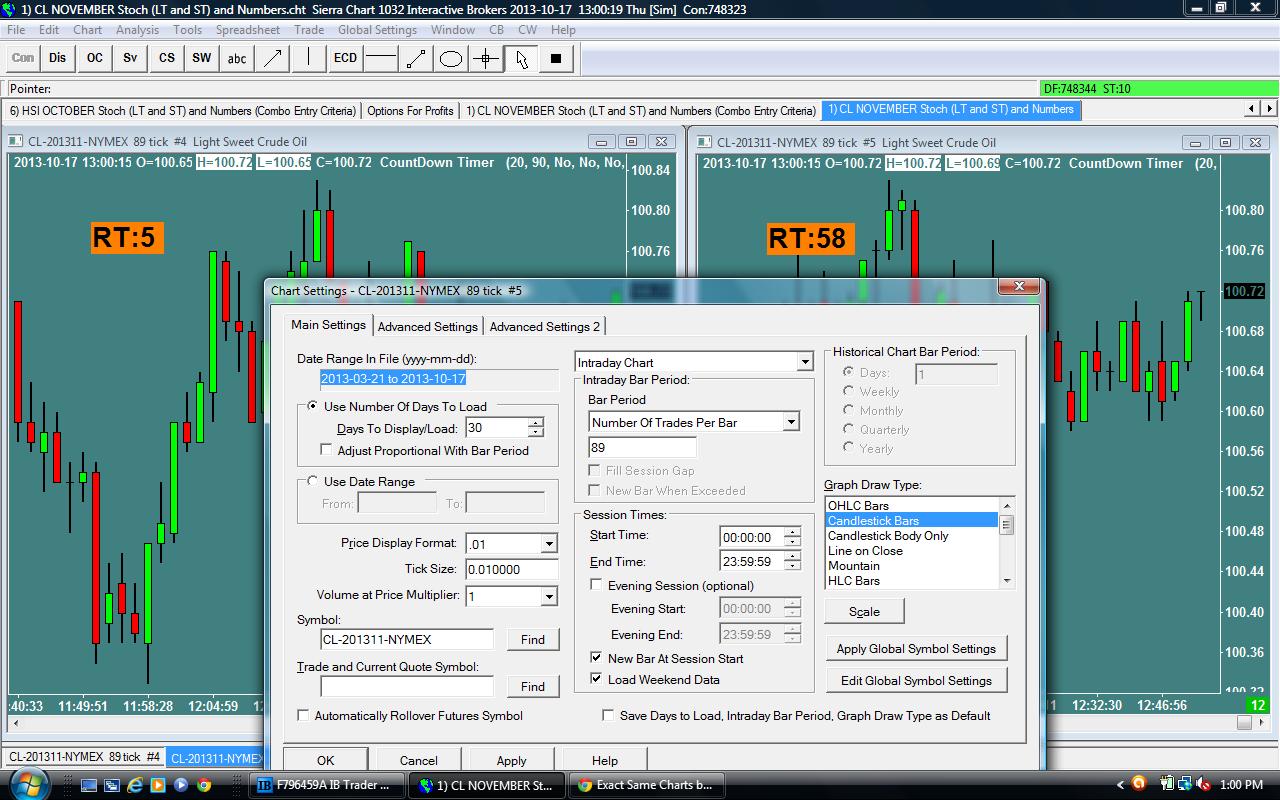This screenshot has height=800, width=1280.
Task: Click the black square stop toolbar icon
Action: click(556, 58)
